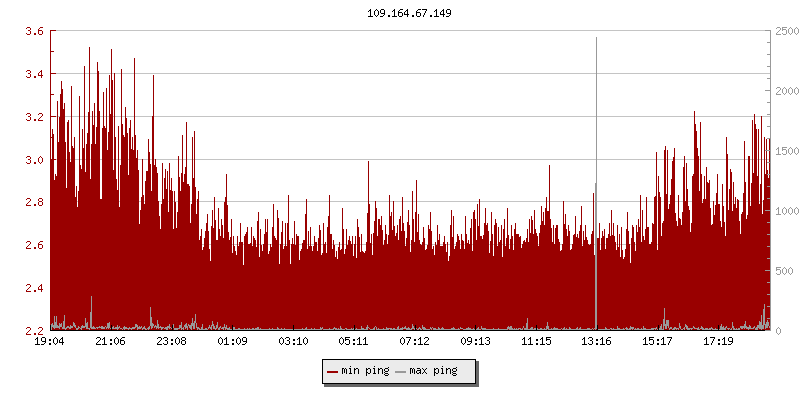Screen dimensions: 800x400
Task: Click the 2500 label on right axis
Action: (x=785, y=32)
